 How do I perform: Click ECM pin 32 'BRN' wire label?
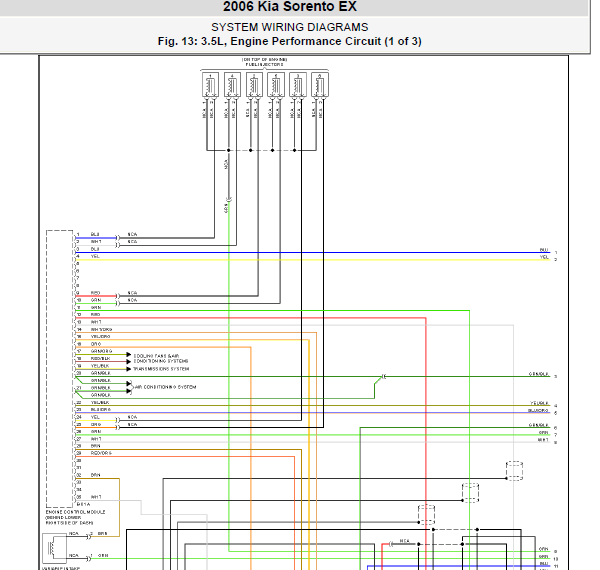[95, 475]
